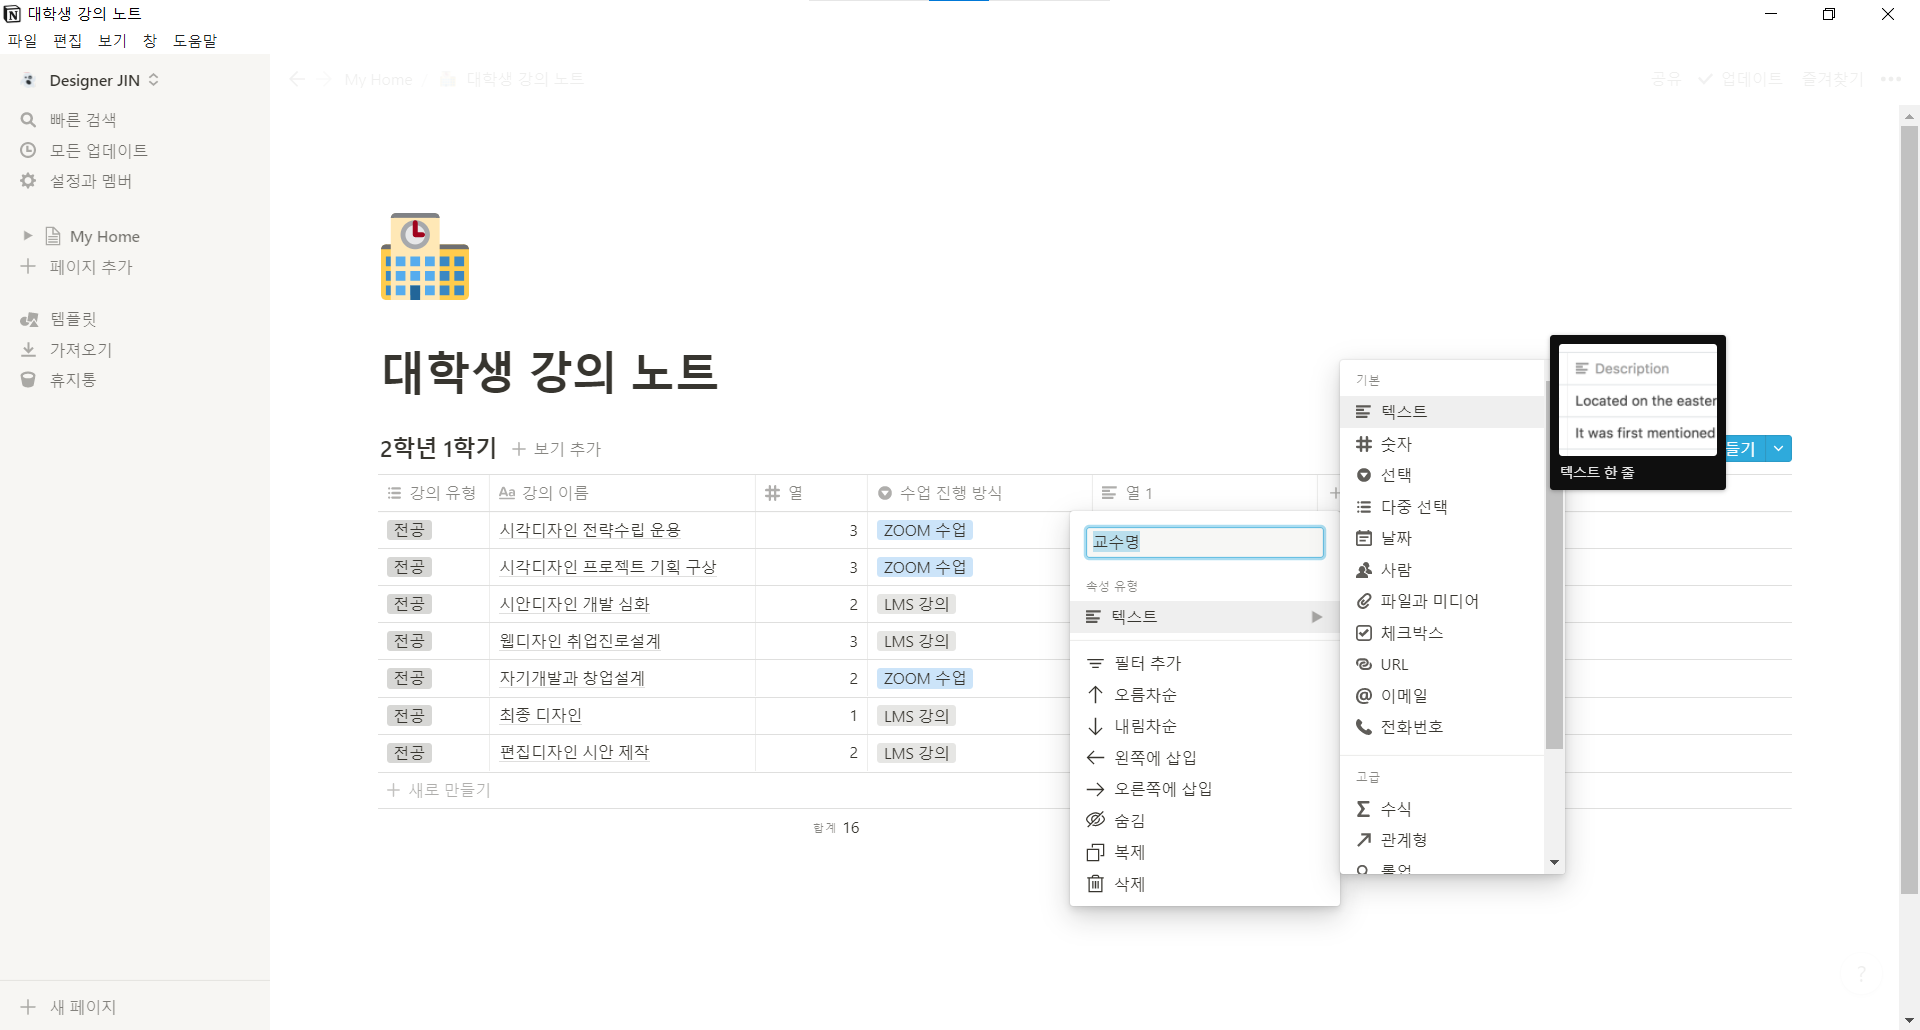Insert a column with 왼쪽에 삽입

[x=1204, y=758]
